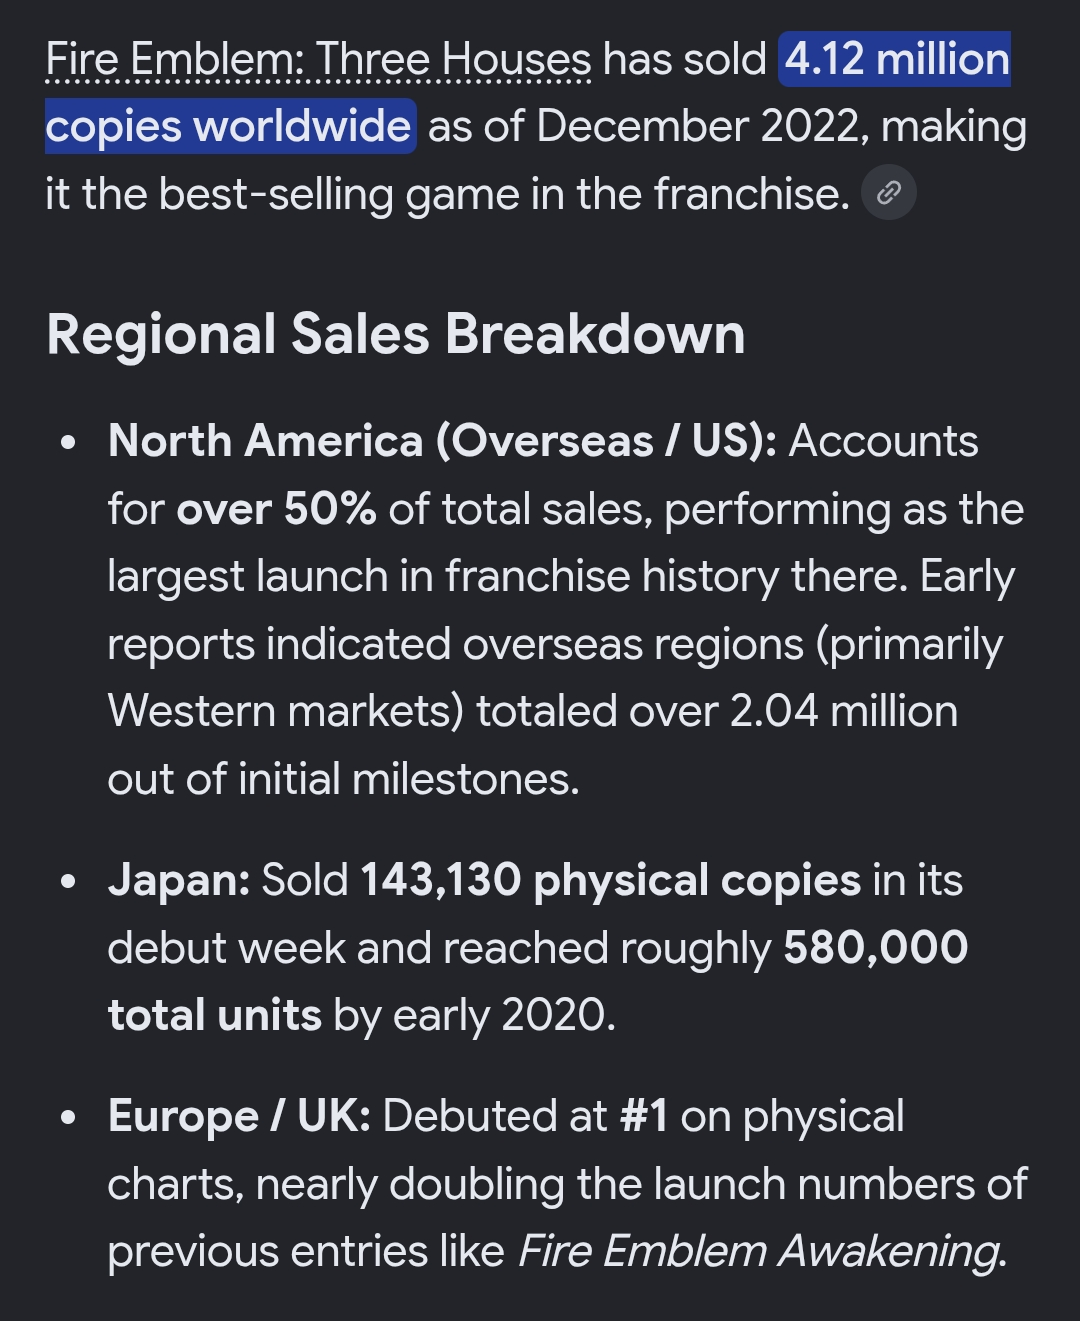Image resolution: width=1080 pixels, height=1321 pixels.
Task: Click the early 2020 text
Action: click(504, 1016)
